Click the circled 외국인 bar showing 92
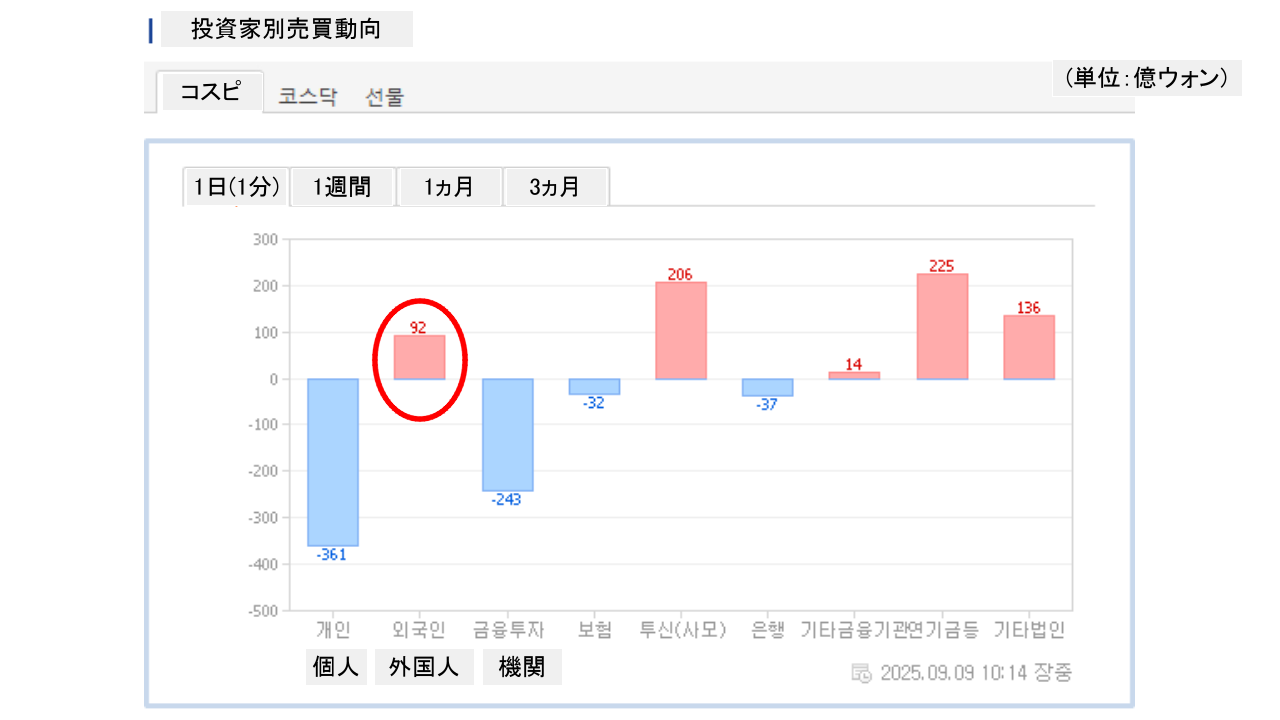Screen dimensions: 1280x720 [419, 357]
